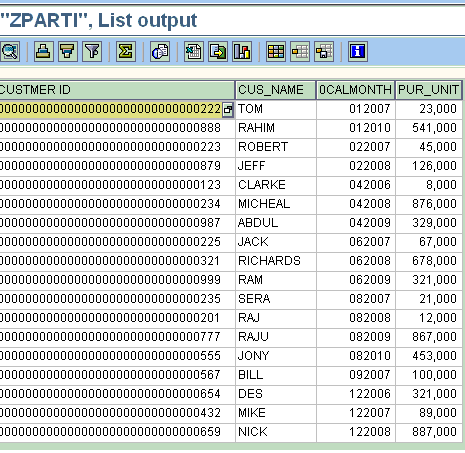
Task: Click customer name RAJ
Action: tap(249, 318)
